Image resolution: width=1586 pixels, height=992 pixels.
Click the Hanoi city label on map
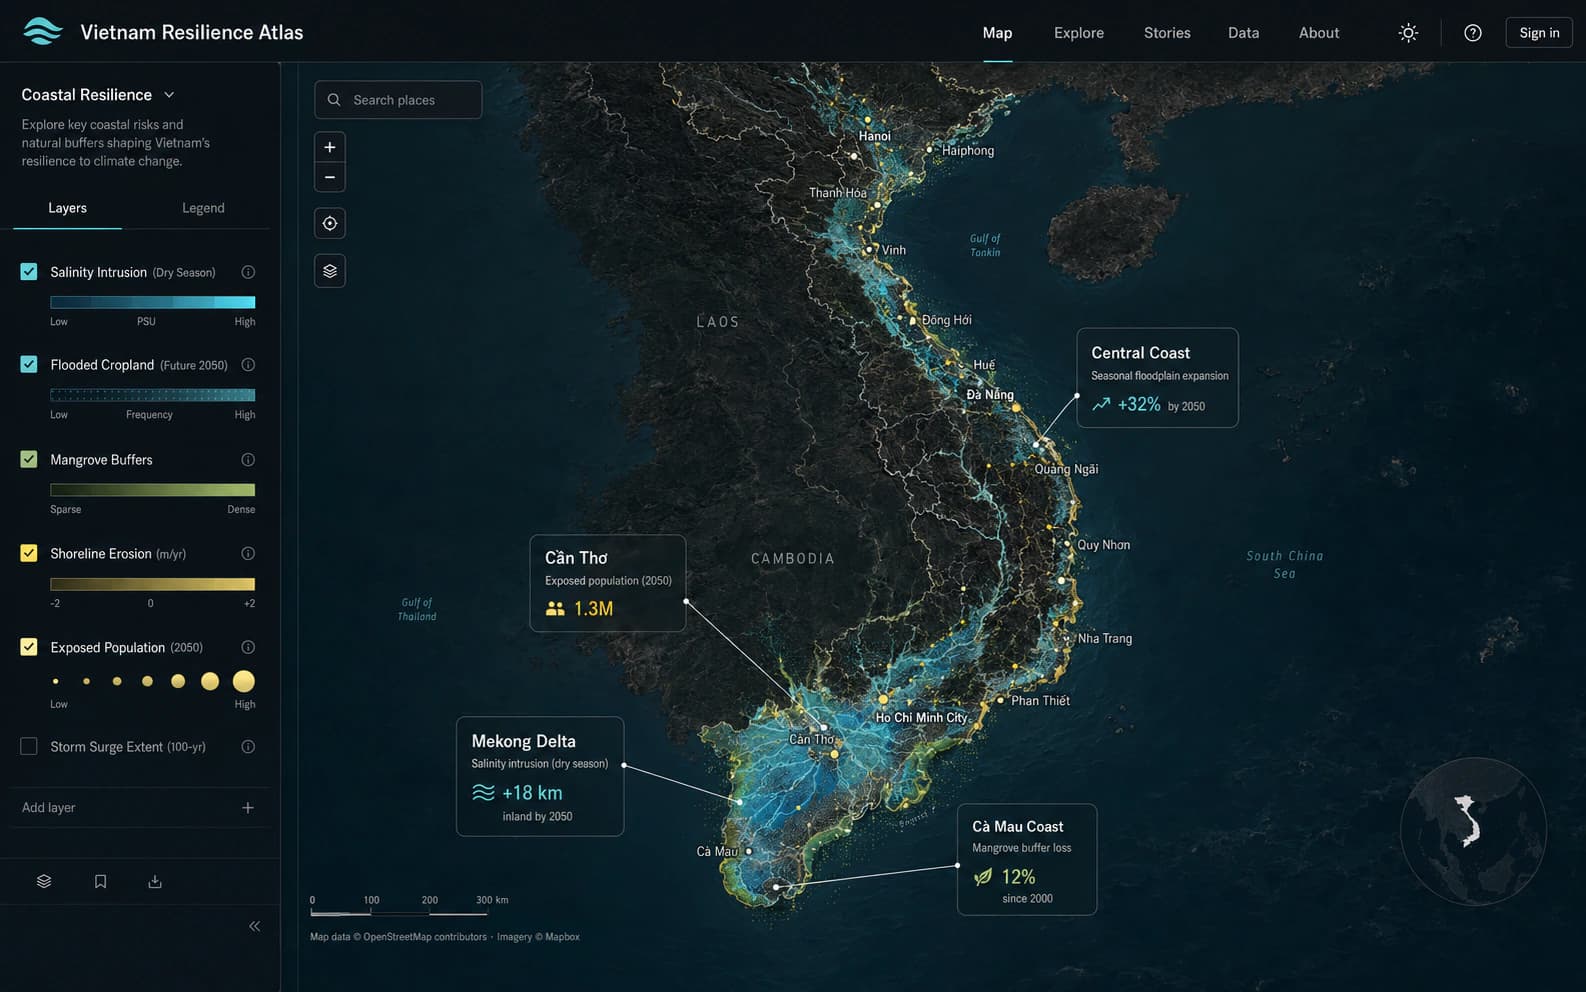(874, 136)
